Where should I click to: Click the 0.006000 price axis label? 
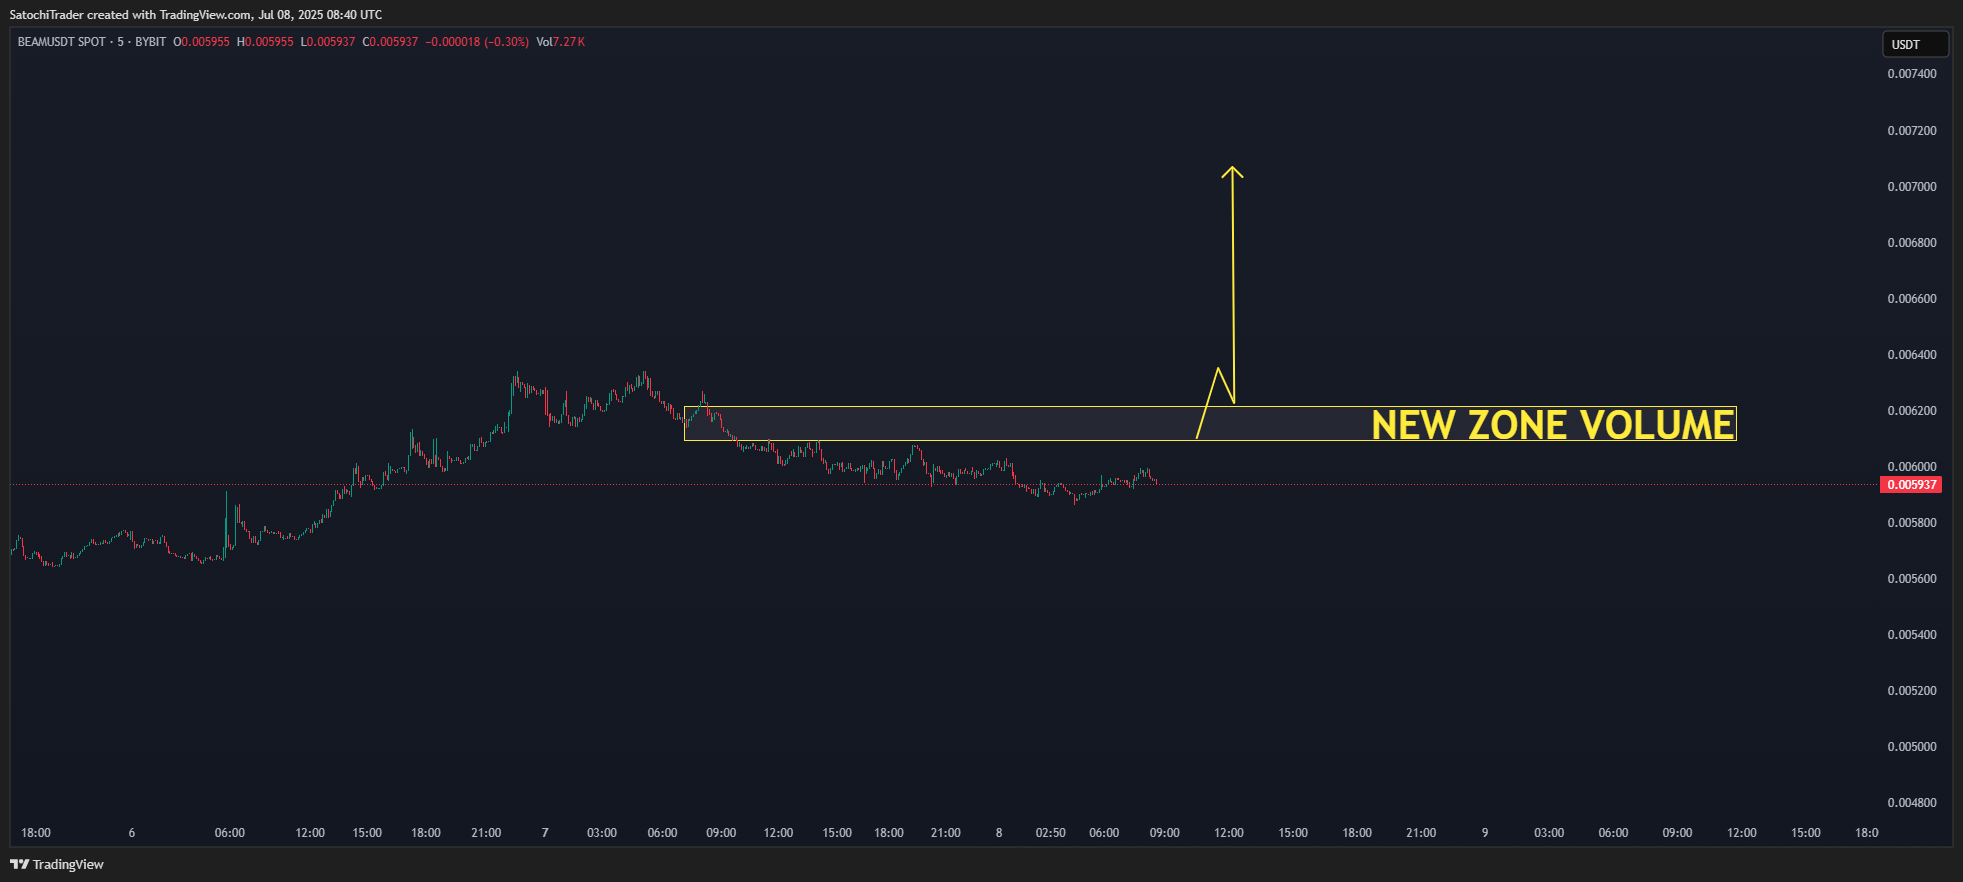pos(1912,467)
